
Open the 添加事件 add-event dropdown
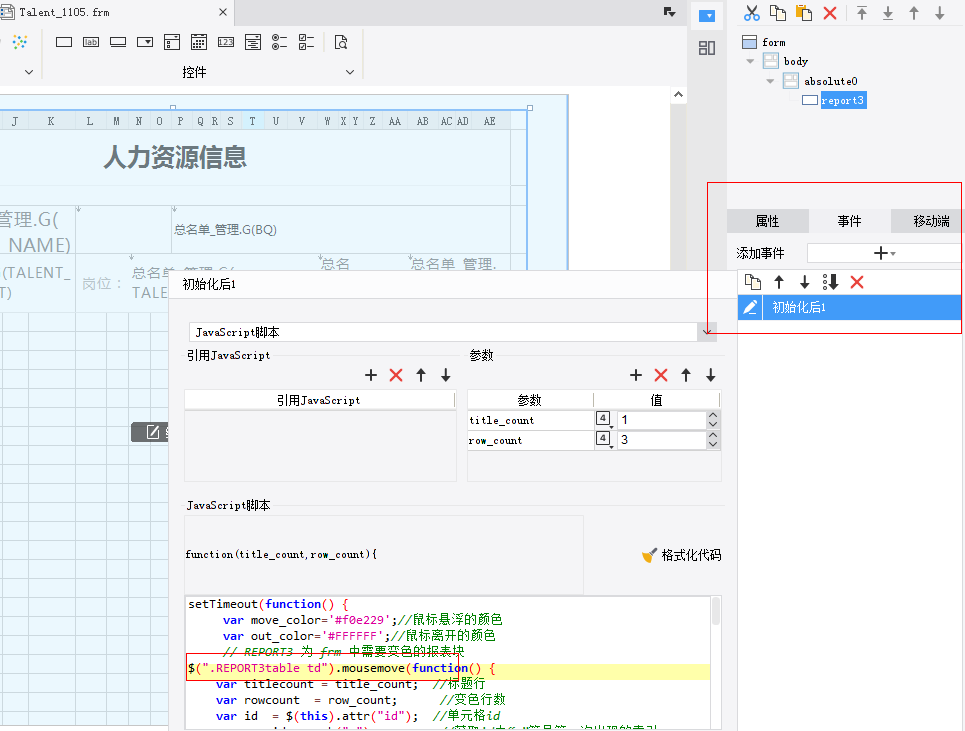884,254
